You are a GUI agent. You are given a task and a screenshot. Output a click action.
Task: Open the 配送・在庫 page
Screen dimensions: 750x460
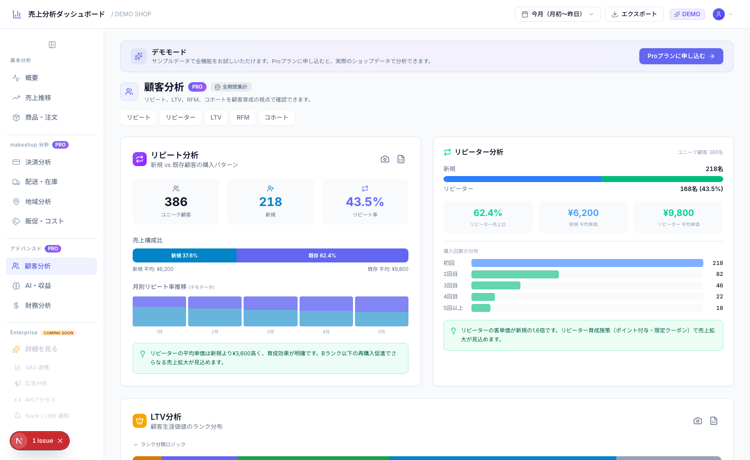tap(51, 182)
